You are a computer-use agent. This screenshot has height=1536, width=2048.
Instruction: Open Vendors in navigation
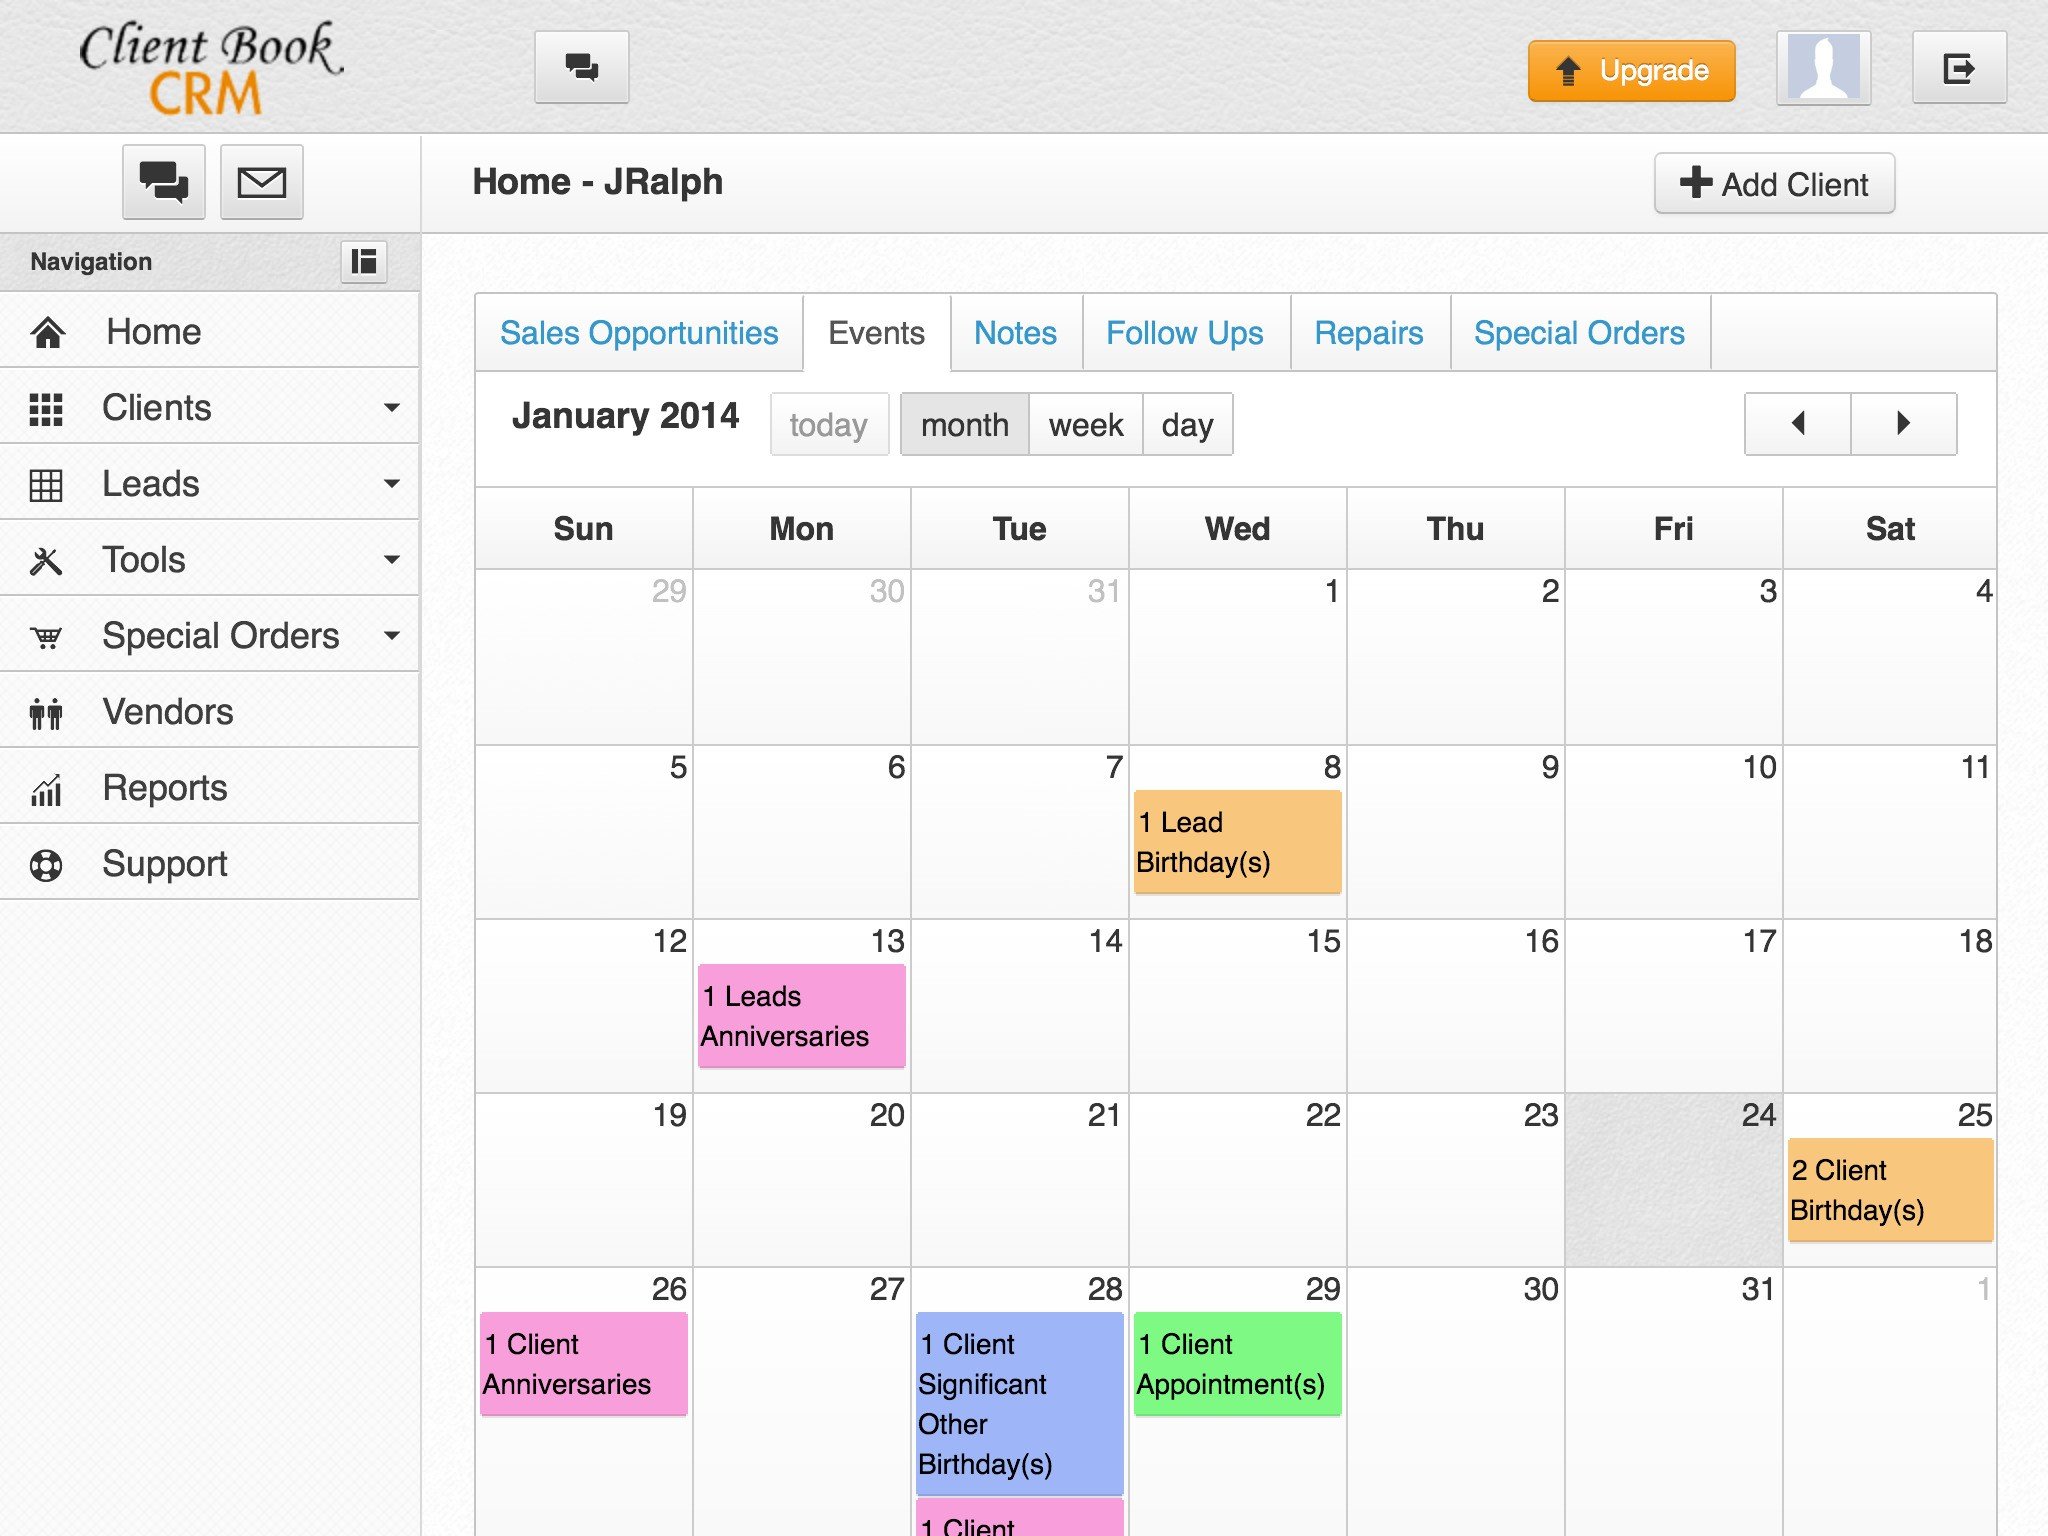click(x=209, y=711)
